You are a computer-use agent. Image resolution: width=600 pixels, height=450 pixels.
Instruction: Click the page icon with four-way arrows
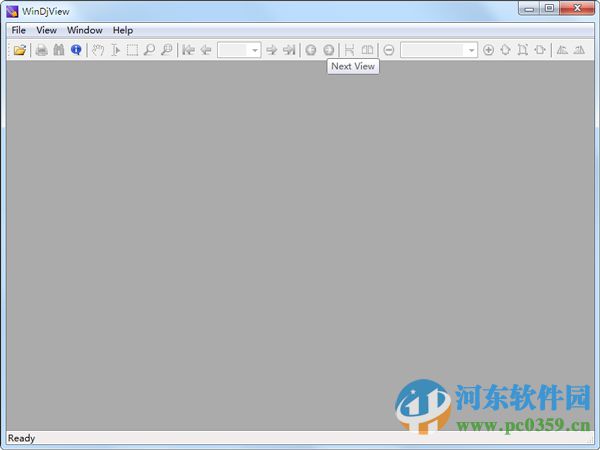[x=505, y=50]
